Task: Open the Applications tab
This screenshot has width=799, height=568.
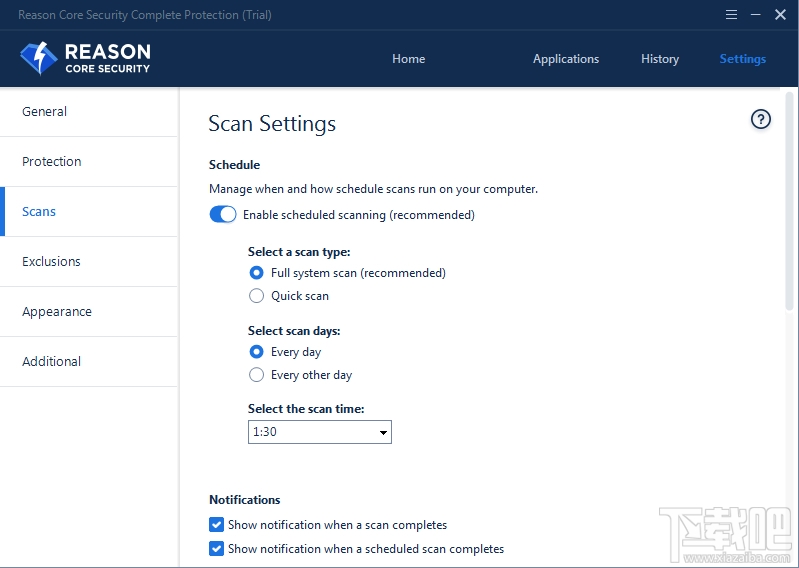Action: click(x=566, y=59)
